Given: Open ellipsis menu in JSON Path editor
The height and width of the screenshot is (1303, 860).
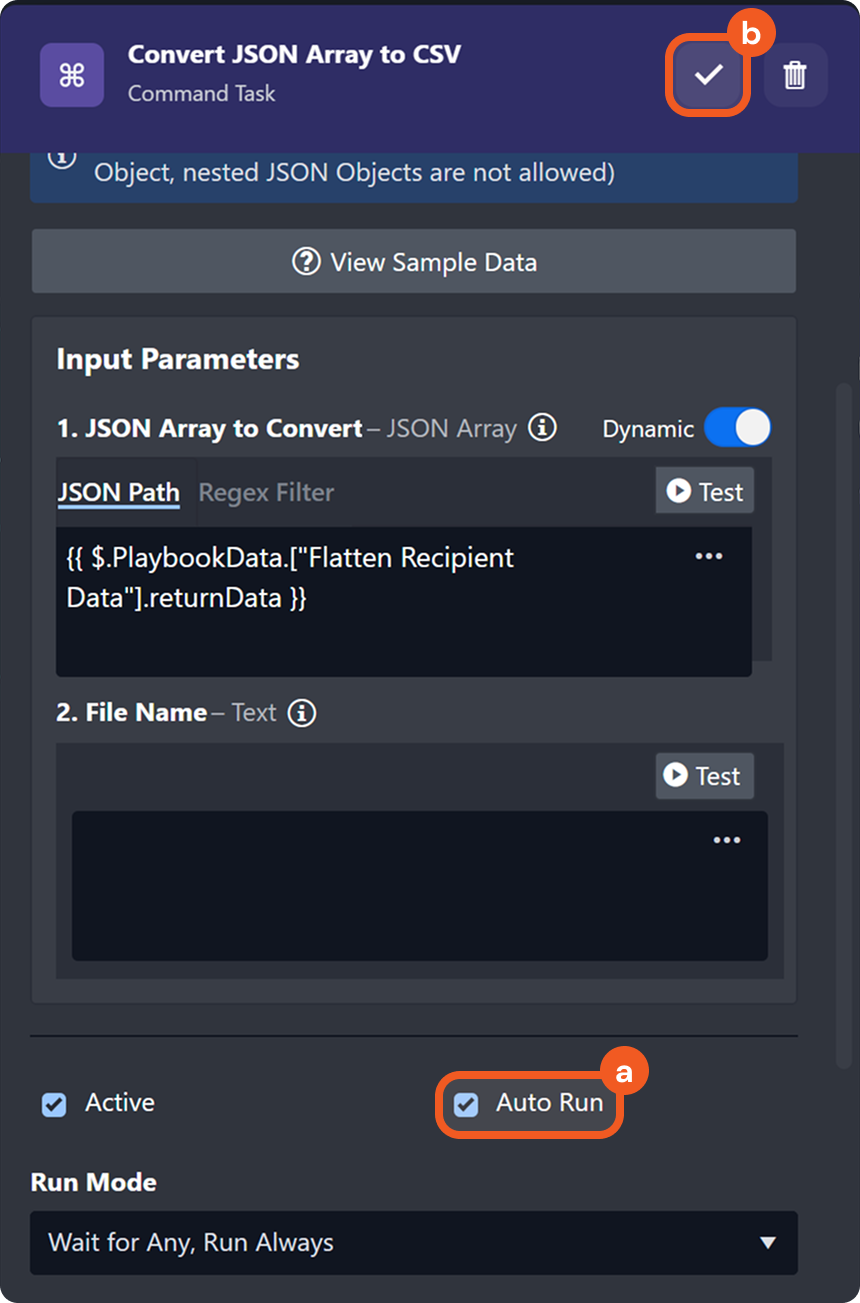Looking at the screenshot, I should coord(708,556).
